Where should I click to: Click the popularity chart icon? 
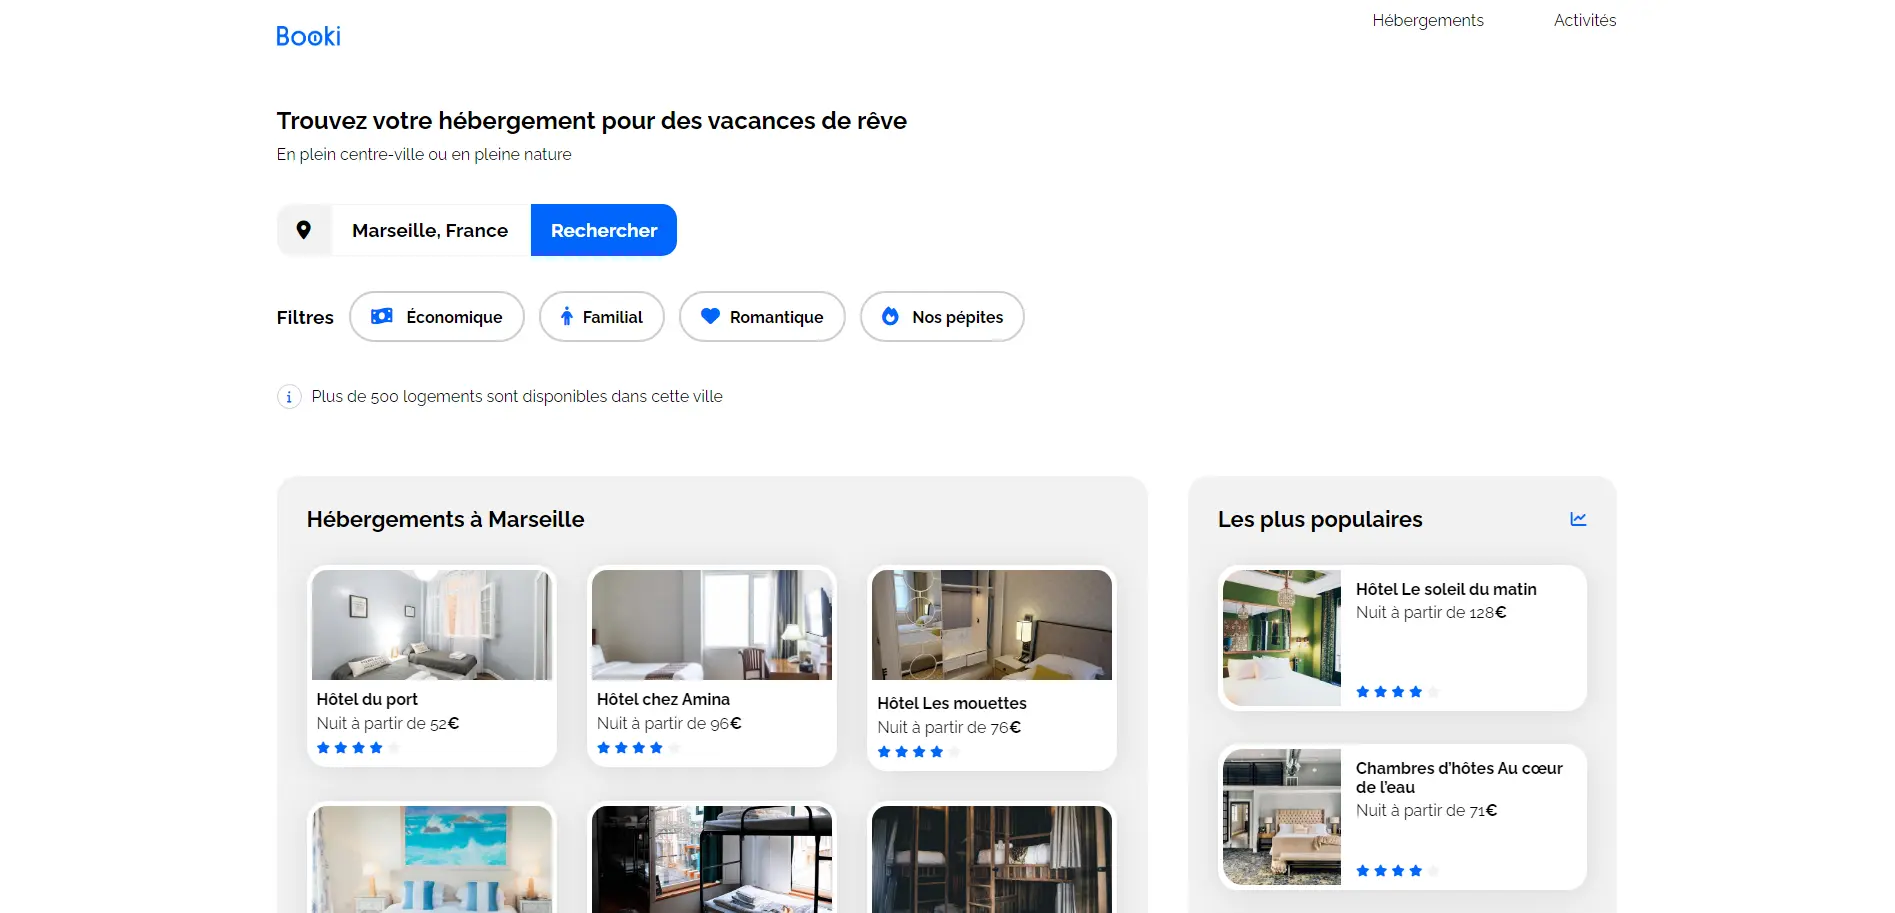(1578, 519)
